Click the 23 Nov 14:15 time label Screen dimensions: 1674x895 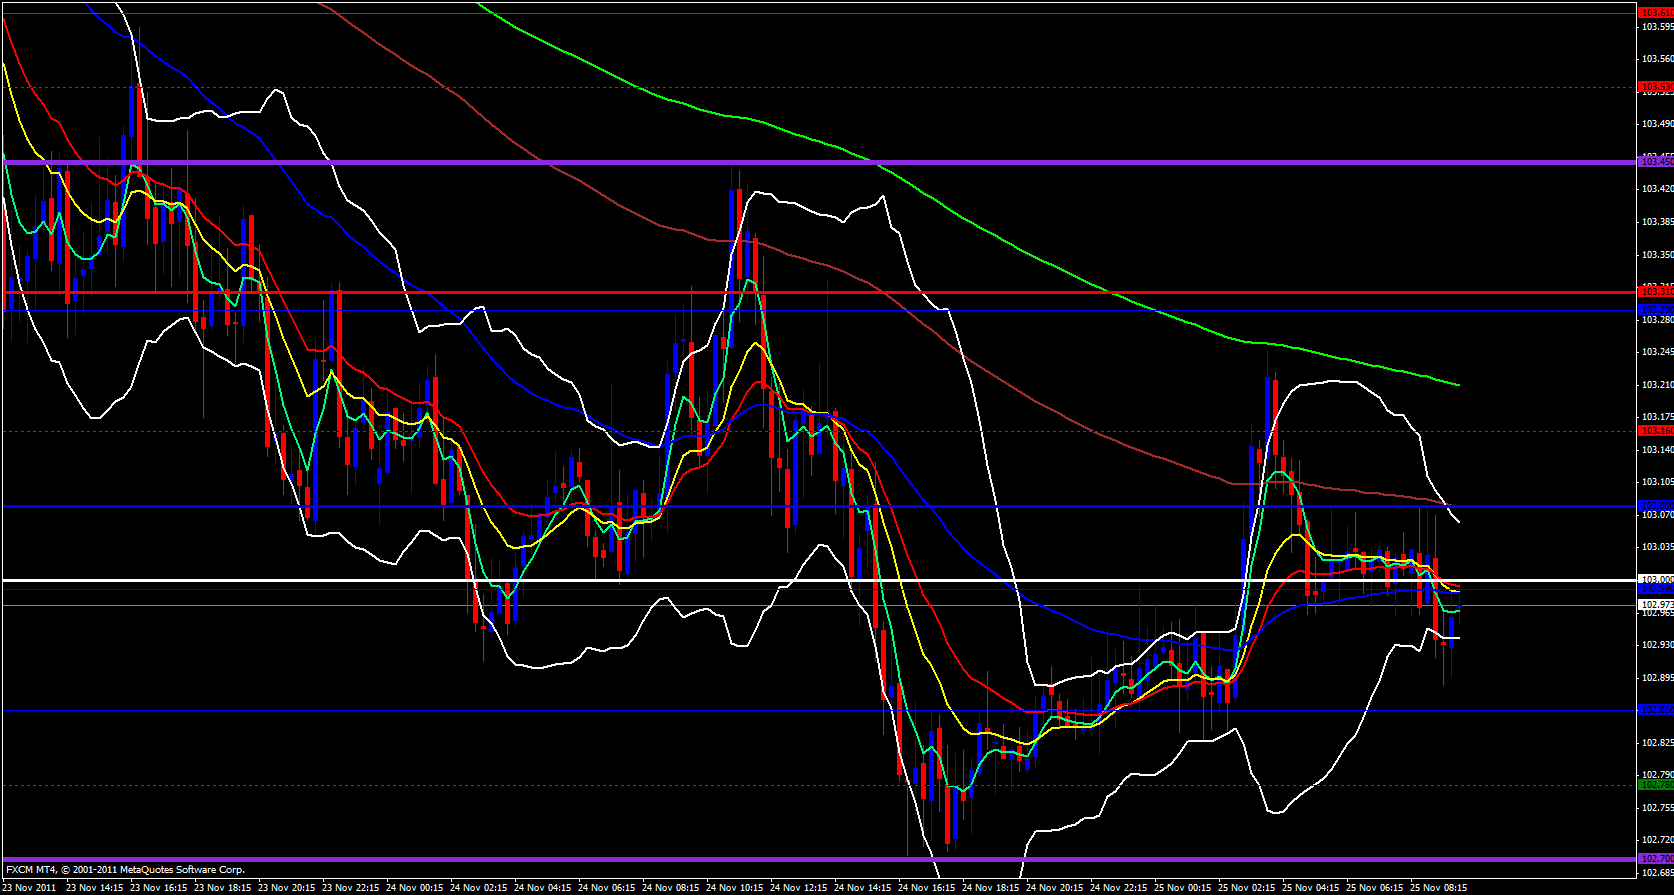(95, 887)
